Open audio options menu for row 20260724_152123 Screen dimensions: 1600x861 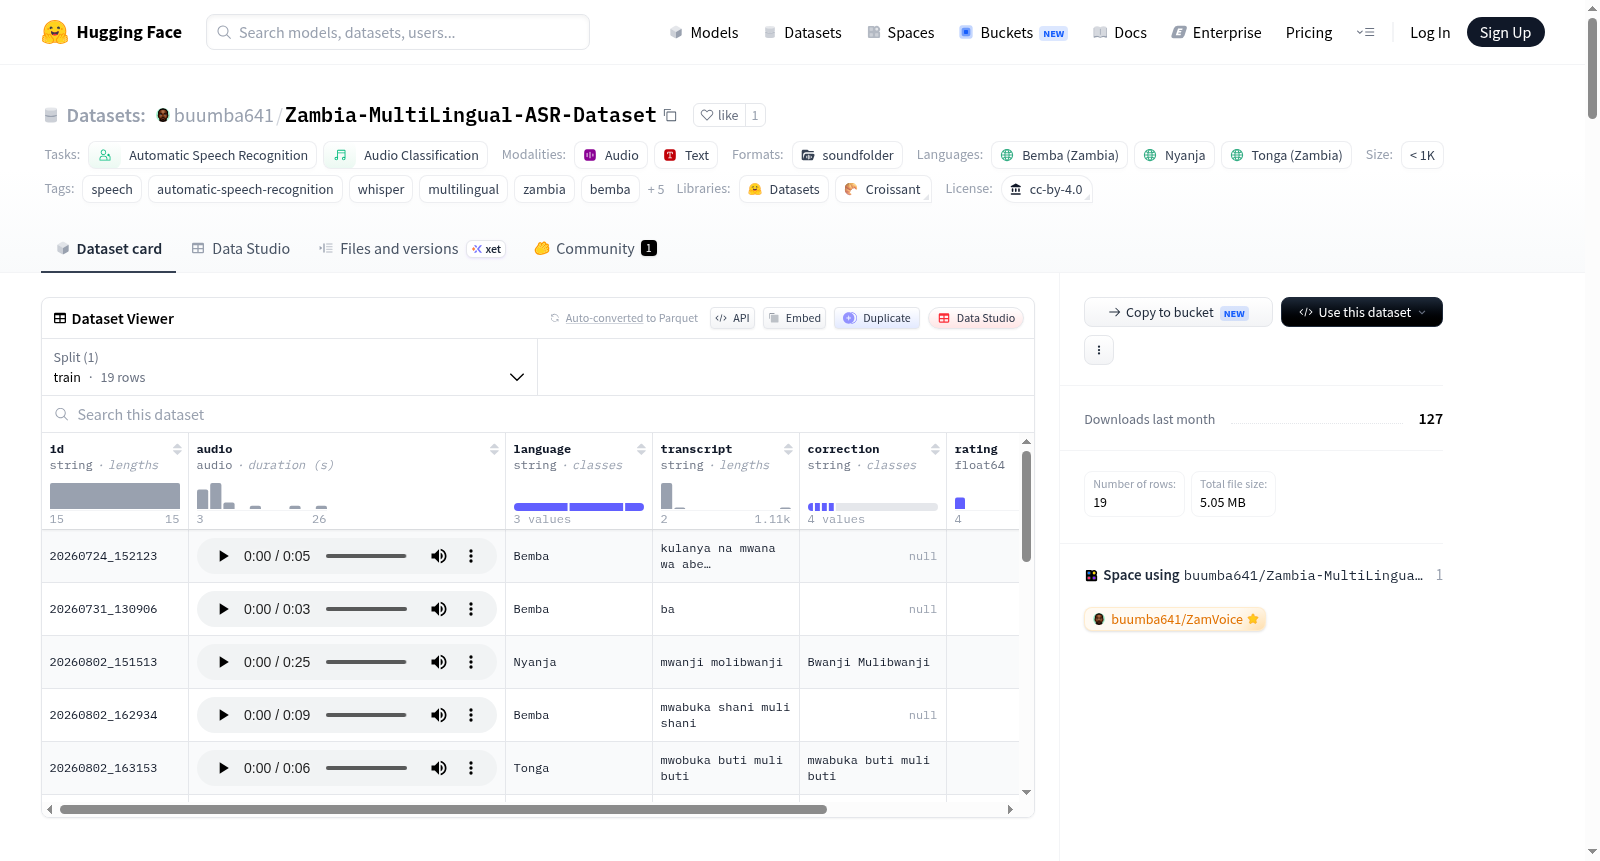471,556
